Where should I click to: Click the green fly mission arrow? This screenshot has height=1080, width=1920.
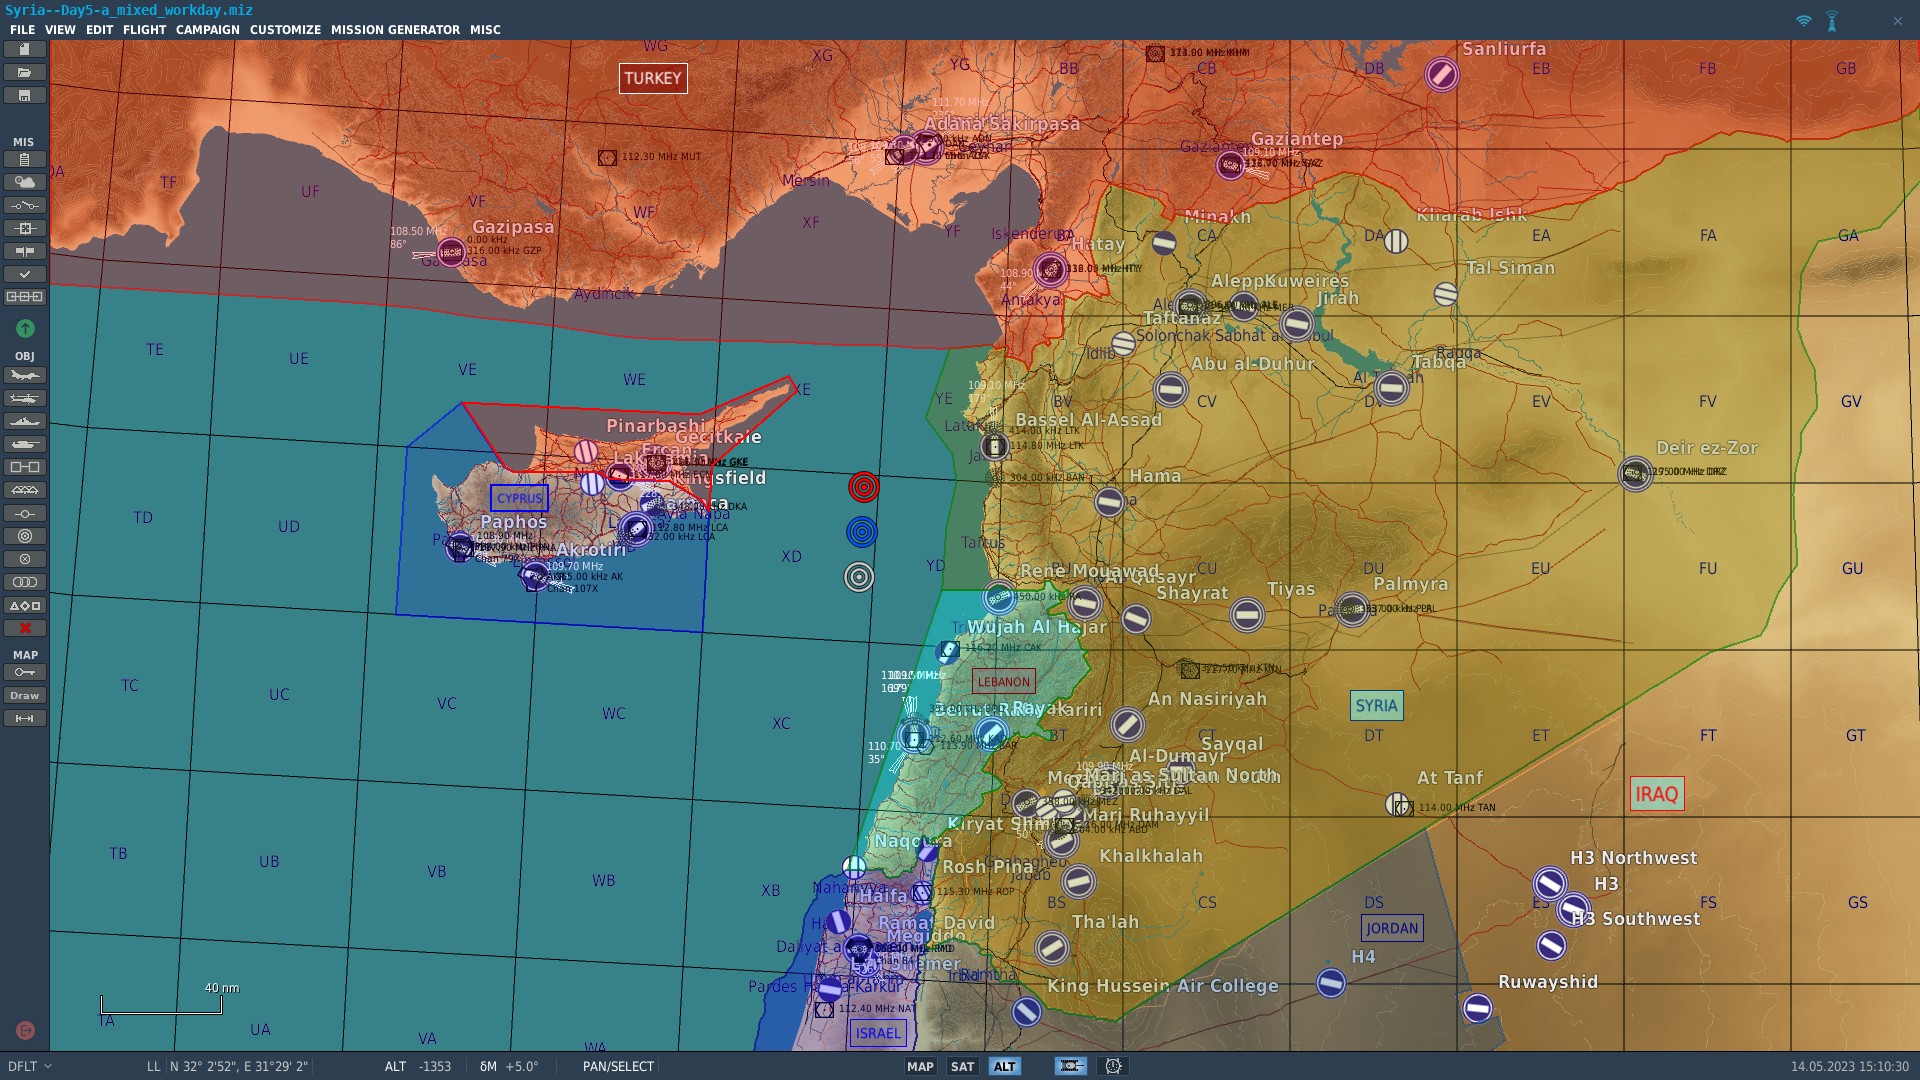point(25,328)
